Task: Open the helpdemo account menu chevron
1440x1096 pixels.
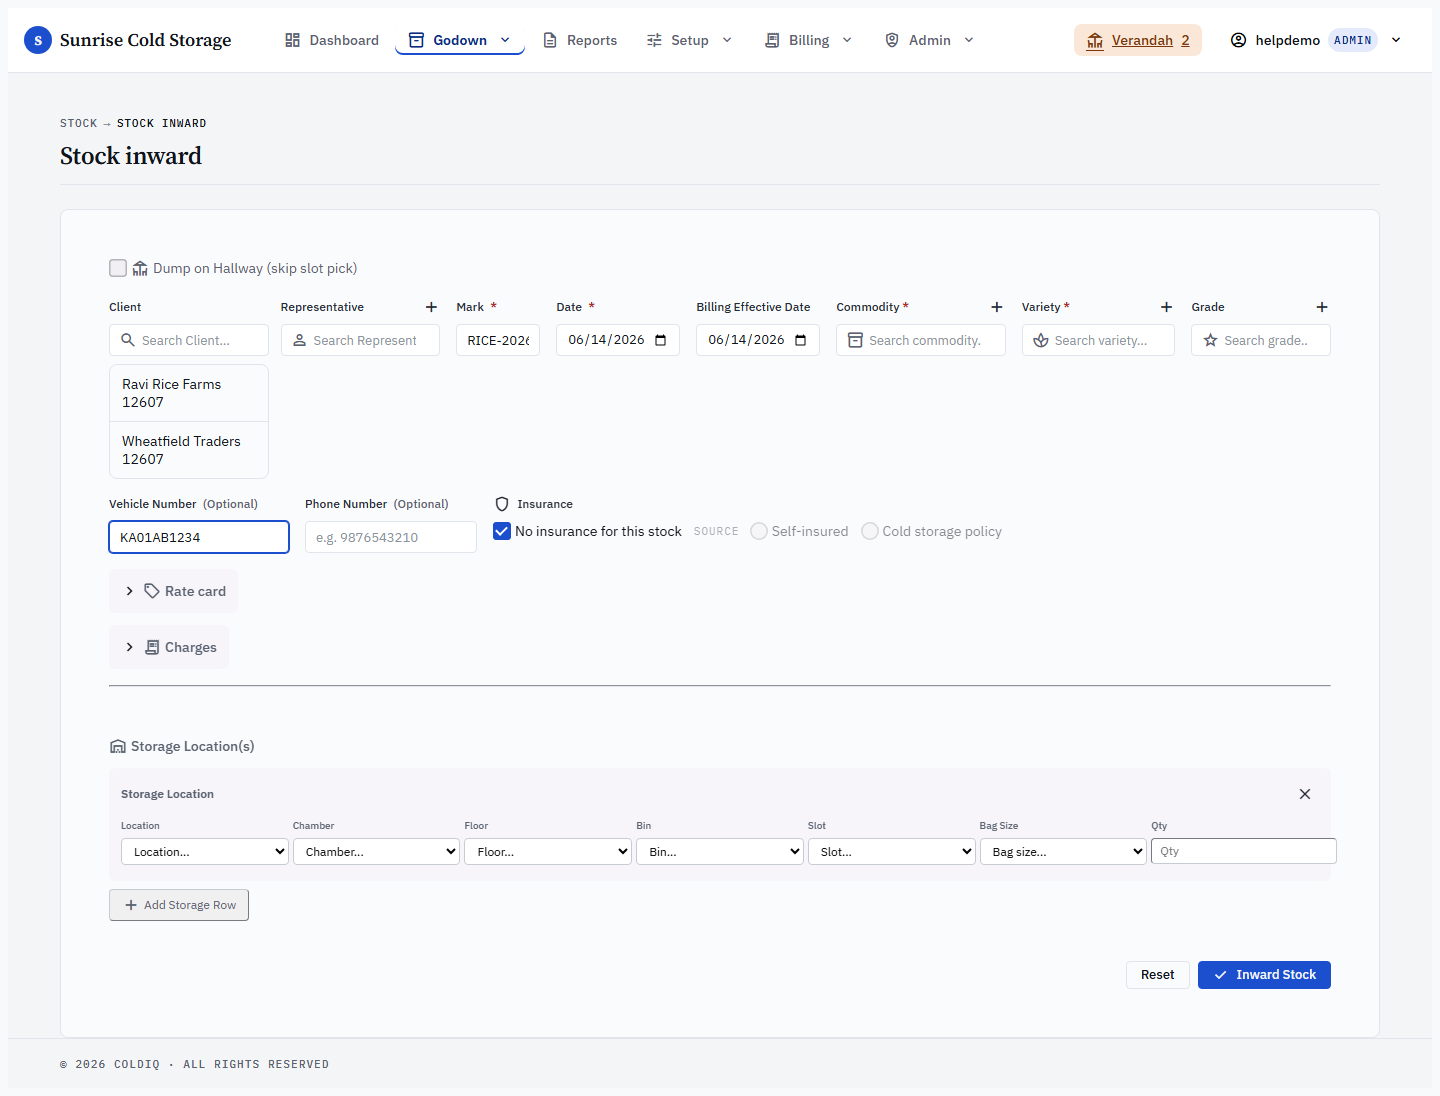Action: pyautogui.click(x=1396, y=40)
